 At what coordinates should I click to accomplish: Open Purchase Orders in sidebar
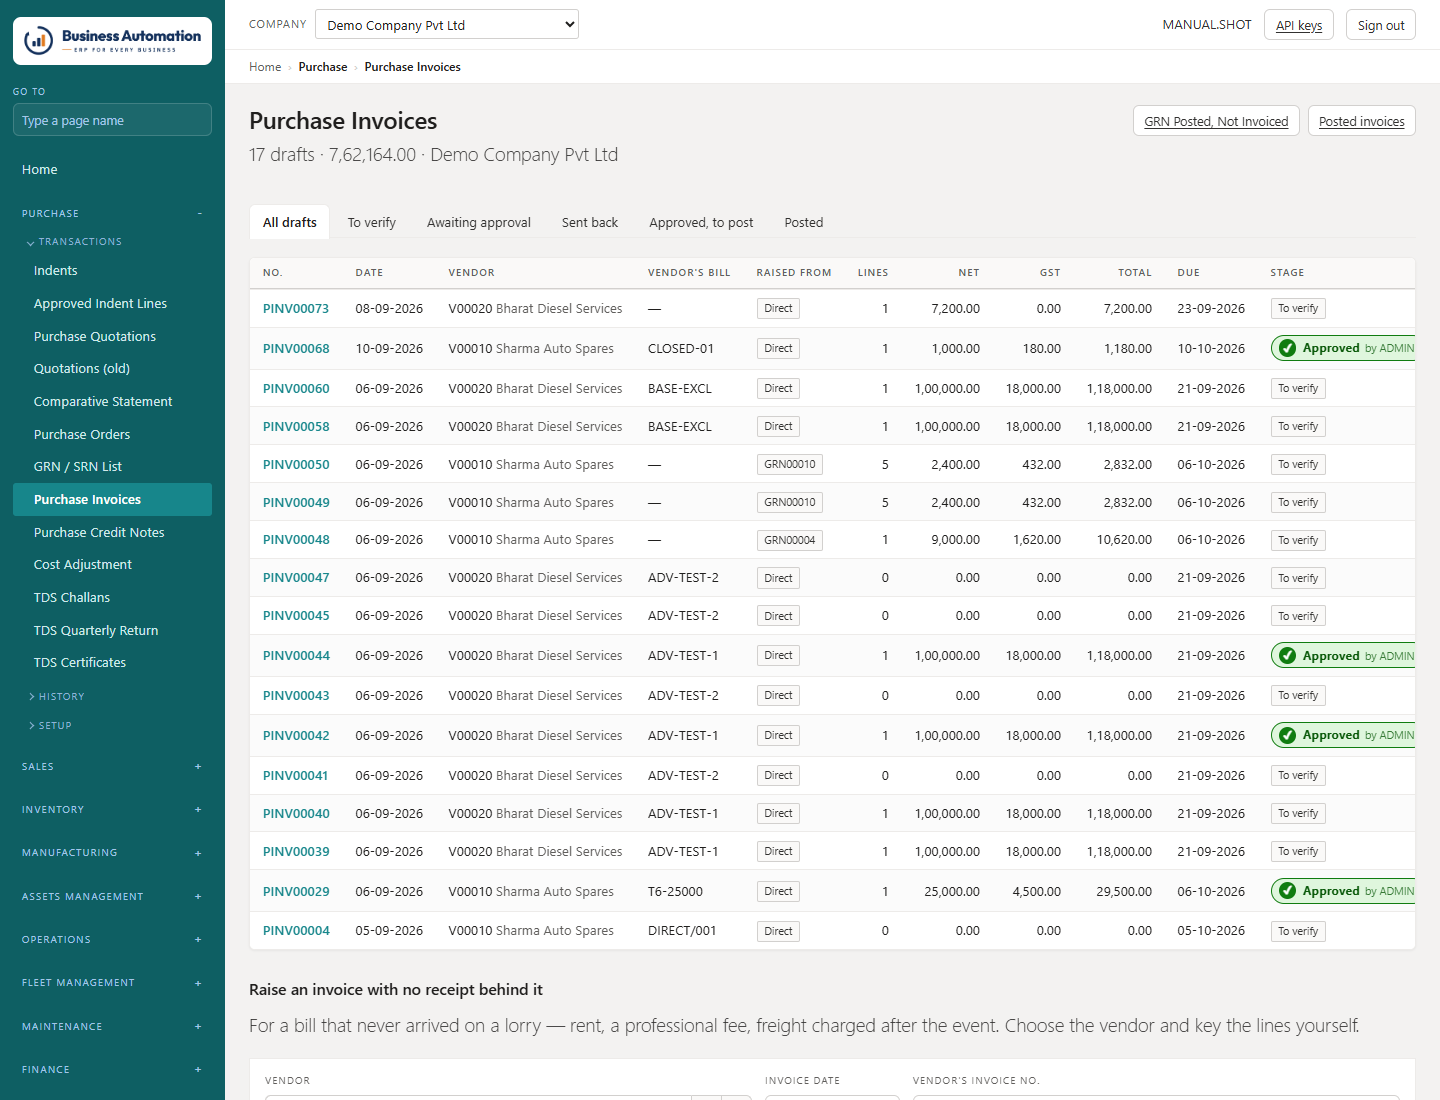(x=112, y=435)
